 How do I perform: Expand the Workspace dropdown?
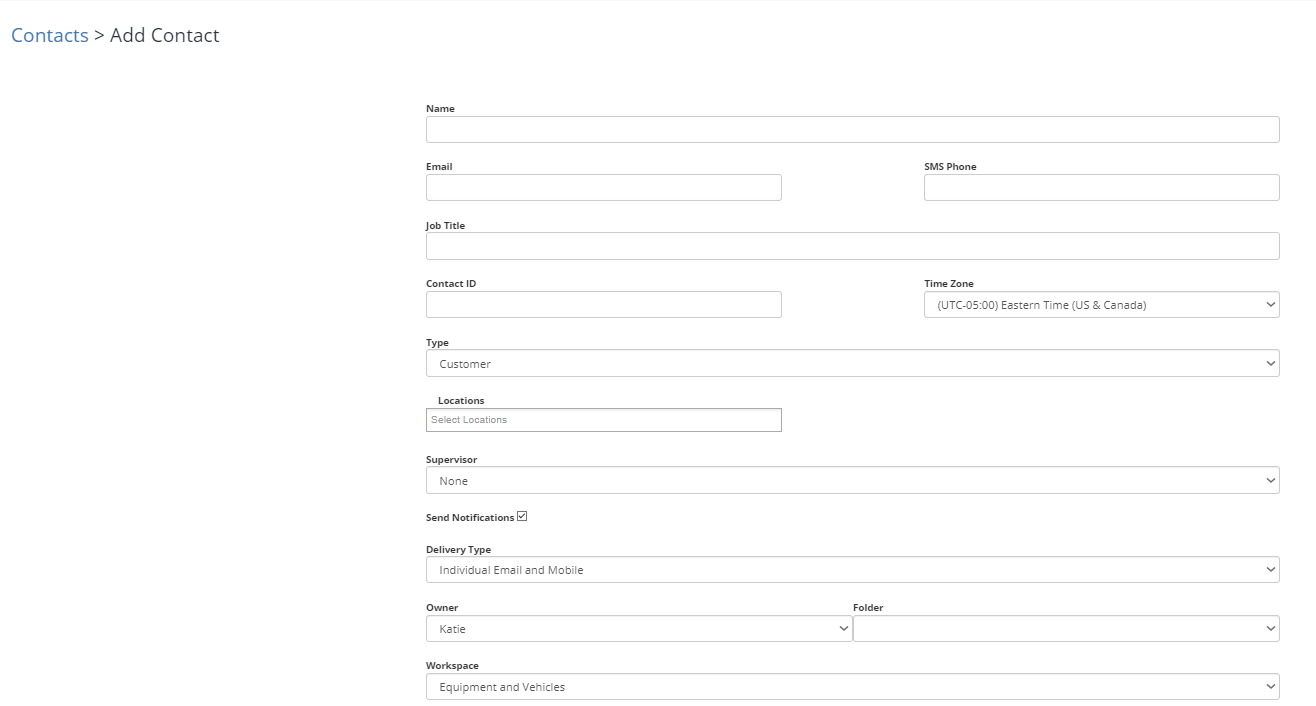pyautogui.click(x=853, y=686)
